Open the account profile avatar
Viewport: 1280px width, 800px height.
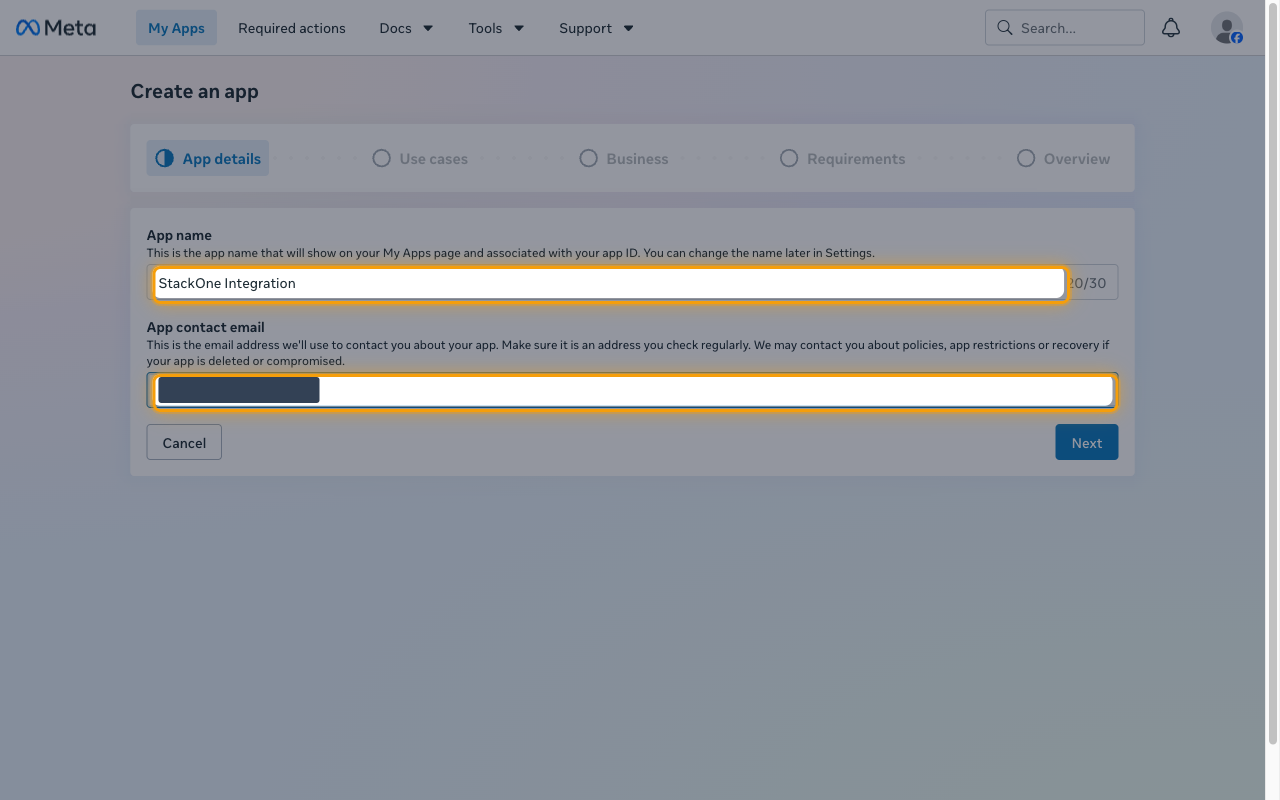1227,28
